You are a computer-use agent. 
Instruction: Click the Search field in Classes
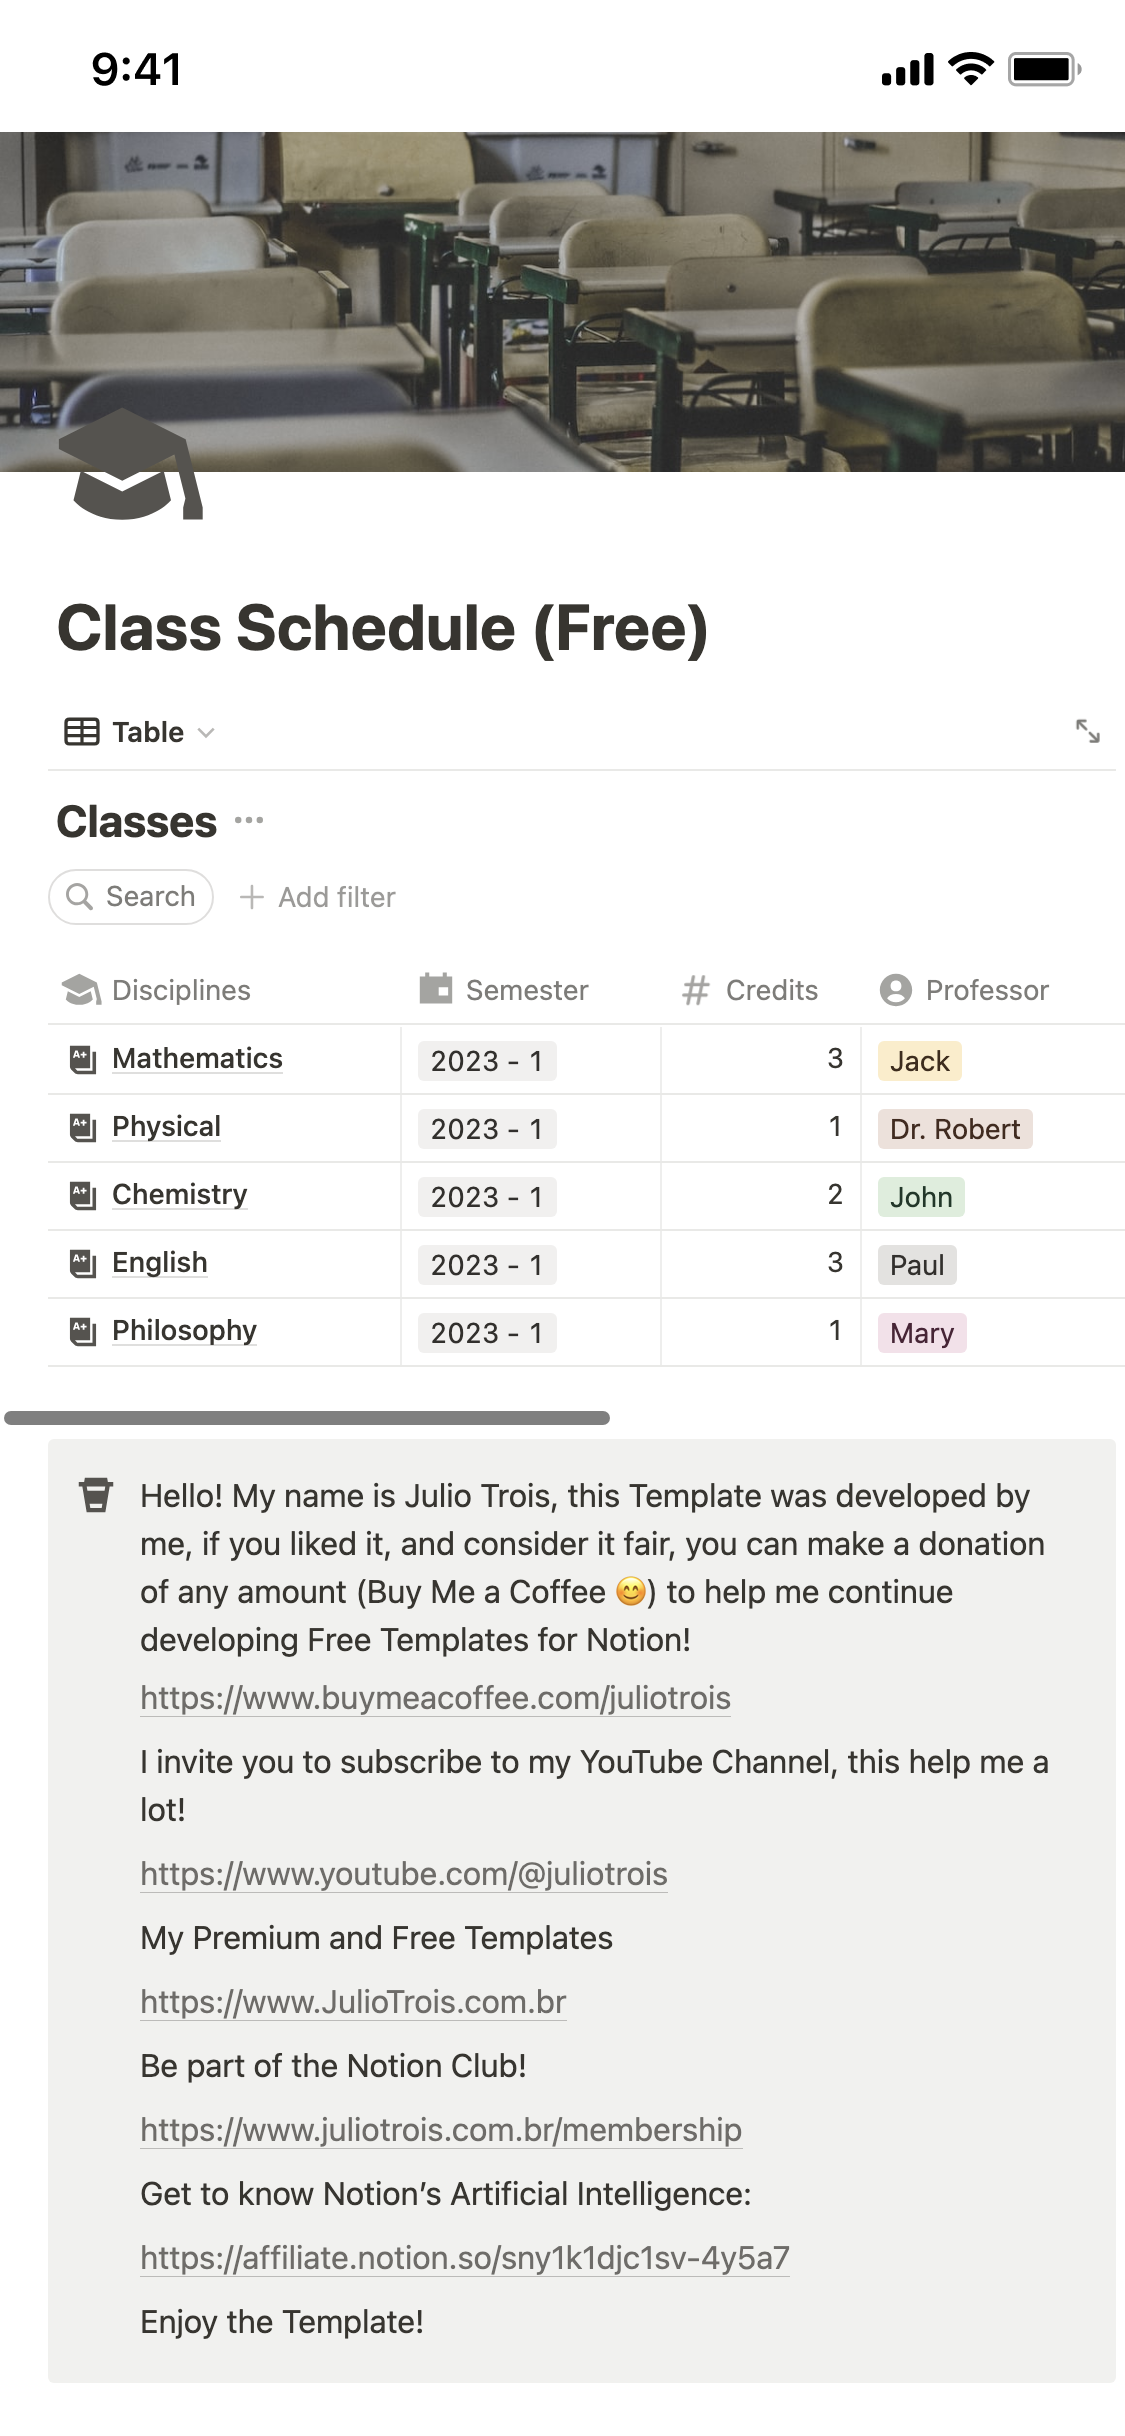tap(131, 897)
